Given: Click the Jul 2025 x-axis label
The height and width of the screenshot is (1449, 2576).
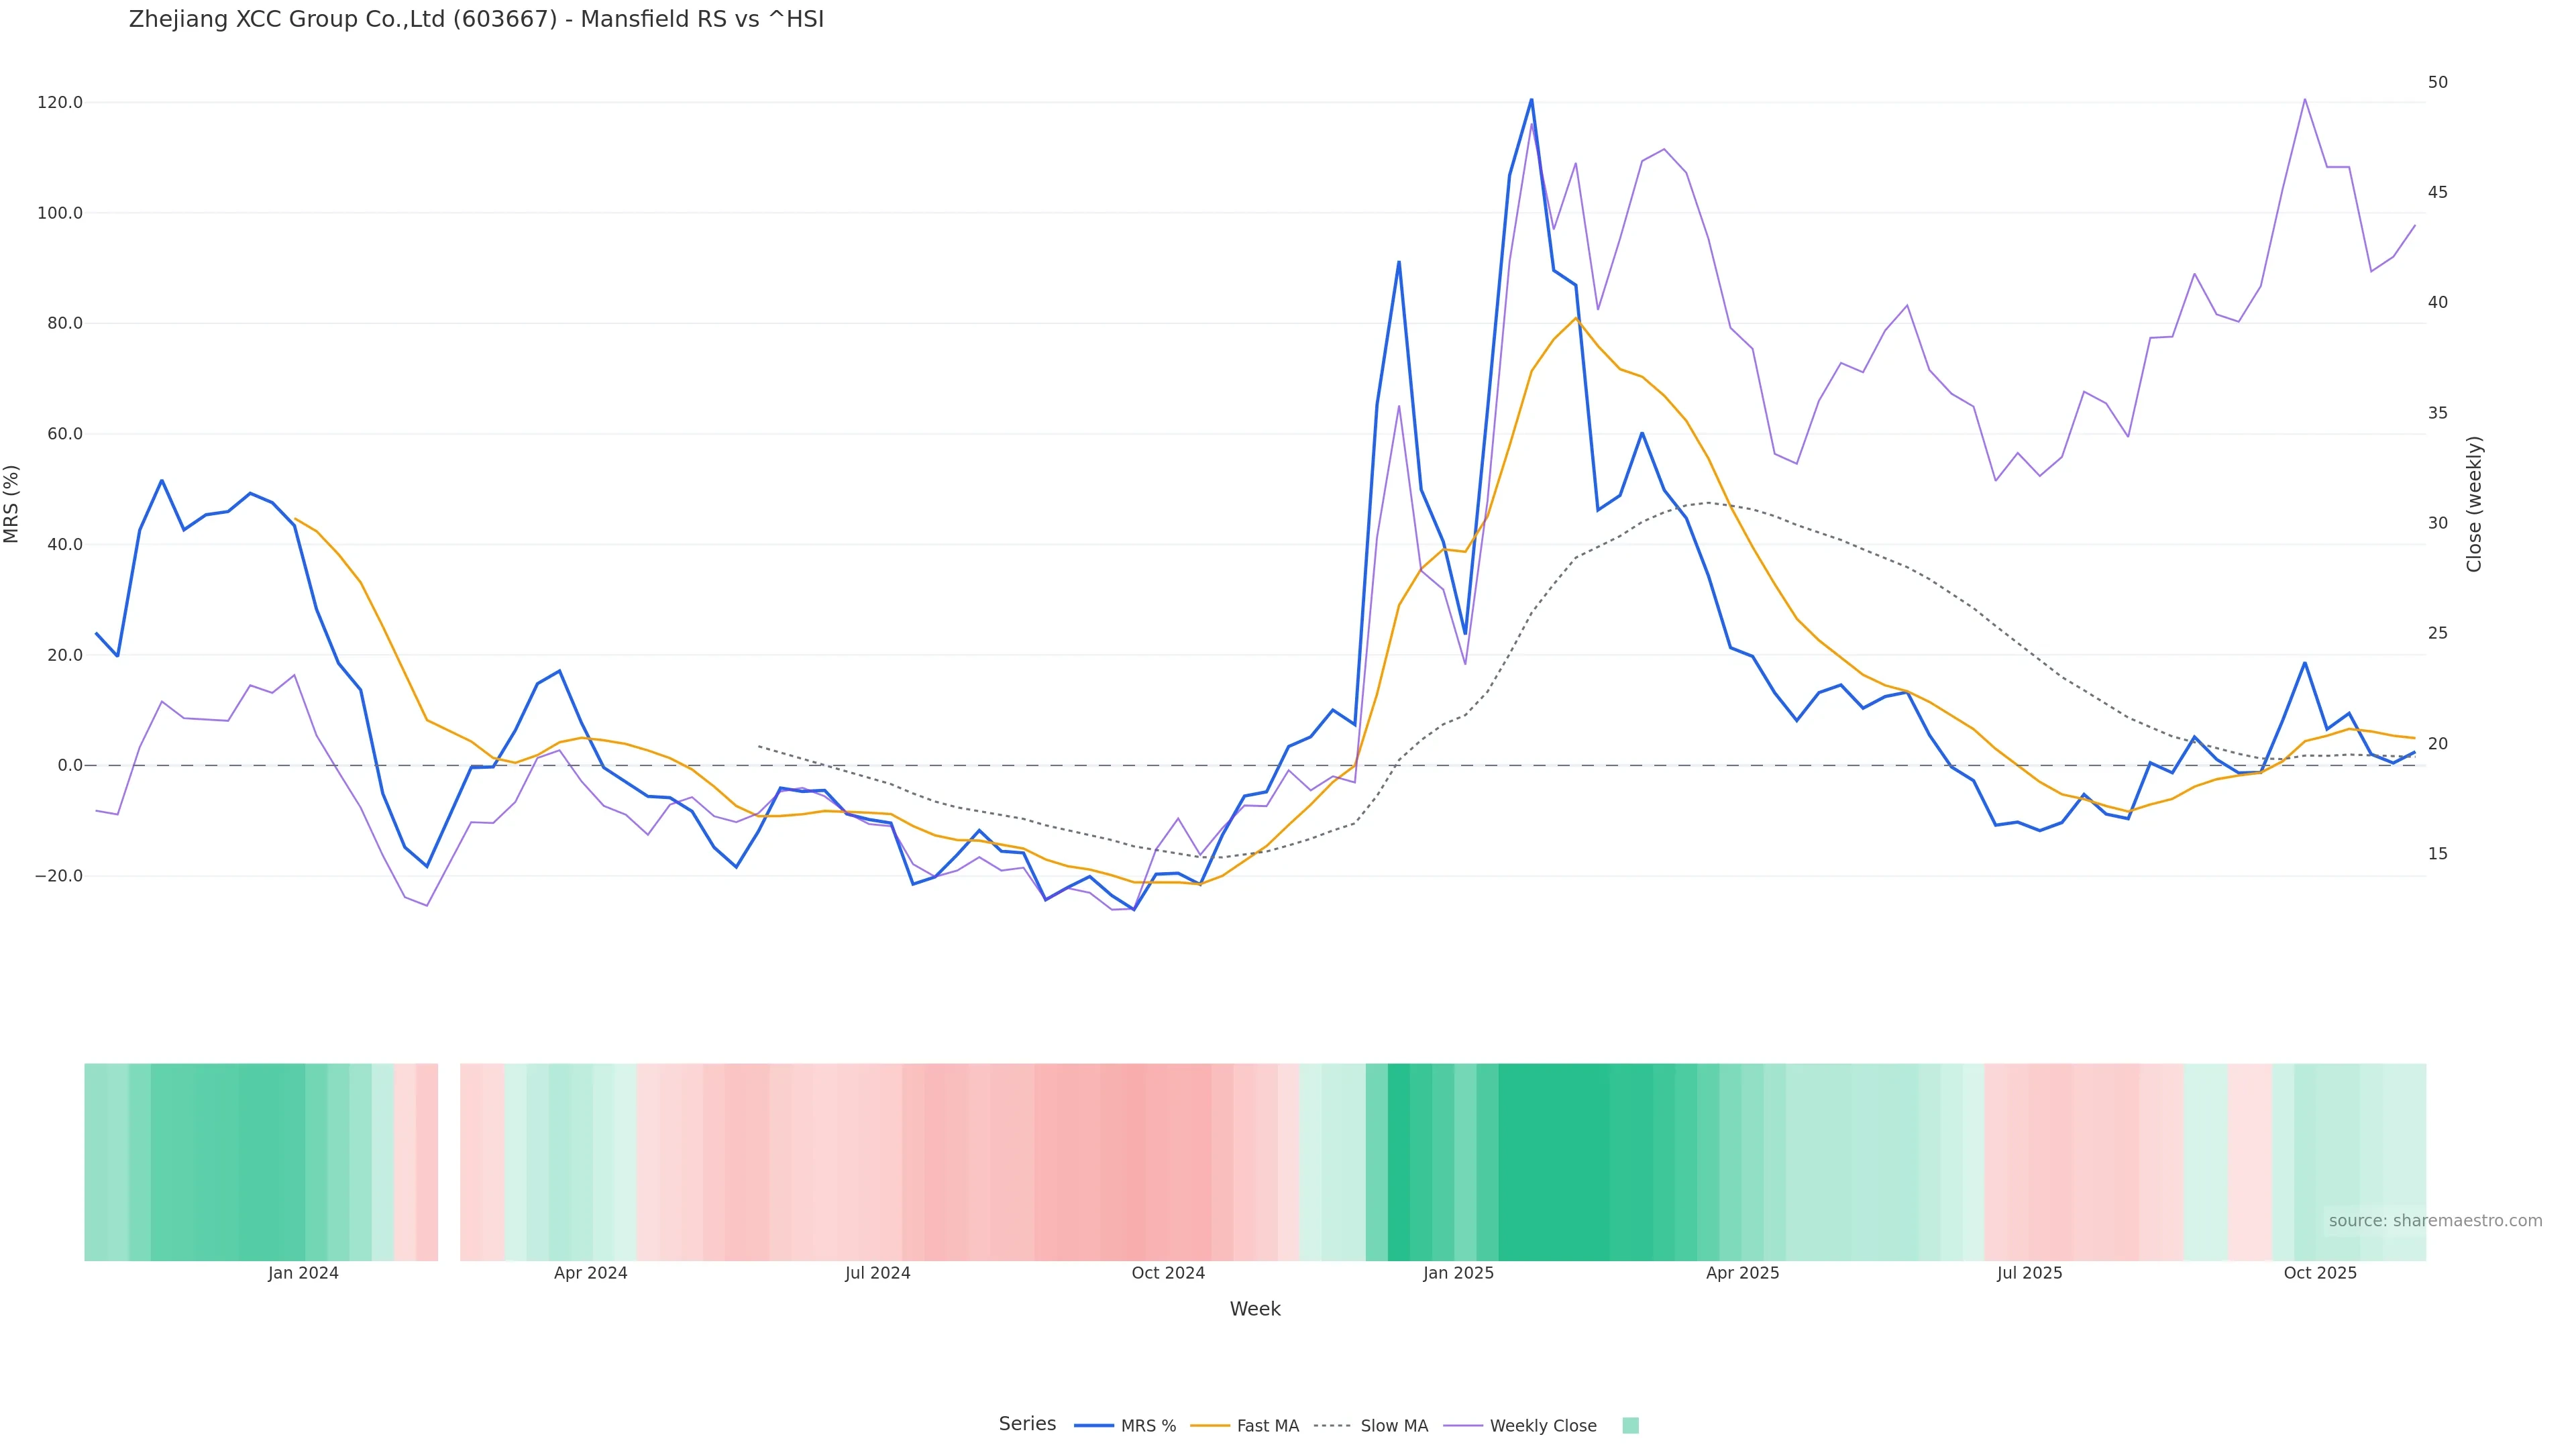Looking at the screenshot, I should (2029, 1273).
